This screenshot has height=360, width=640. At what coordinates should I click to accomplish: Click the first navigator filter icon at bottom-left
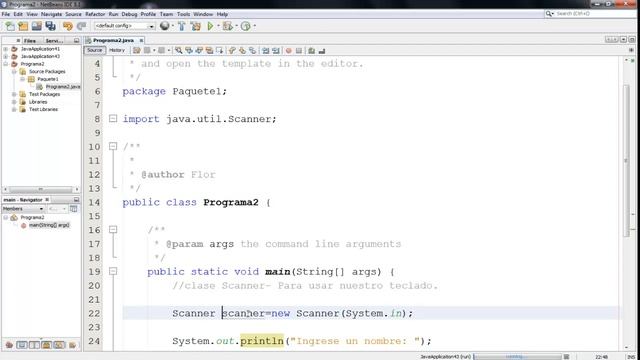(x=9, y=345)
